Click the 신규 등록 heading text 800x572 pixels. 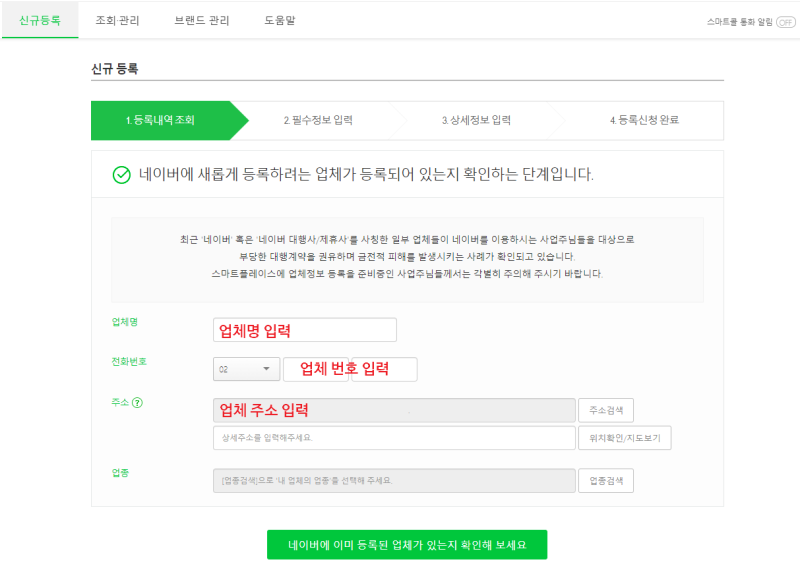tap(115, 69)
